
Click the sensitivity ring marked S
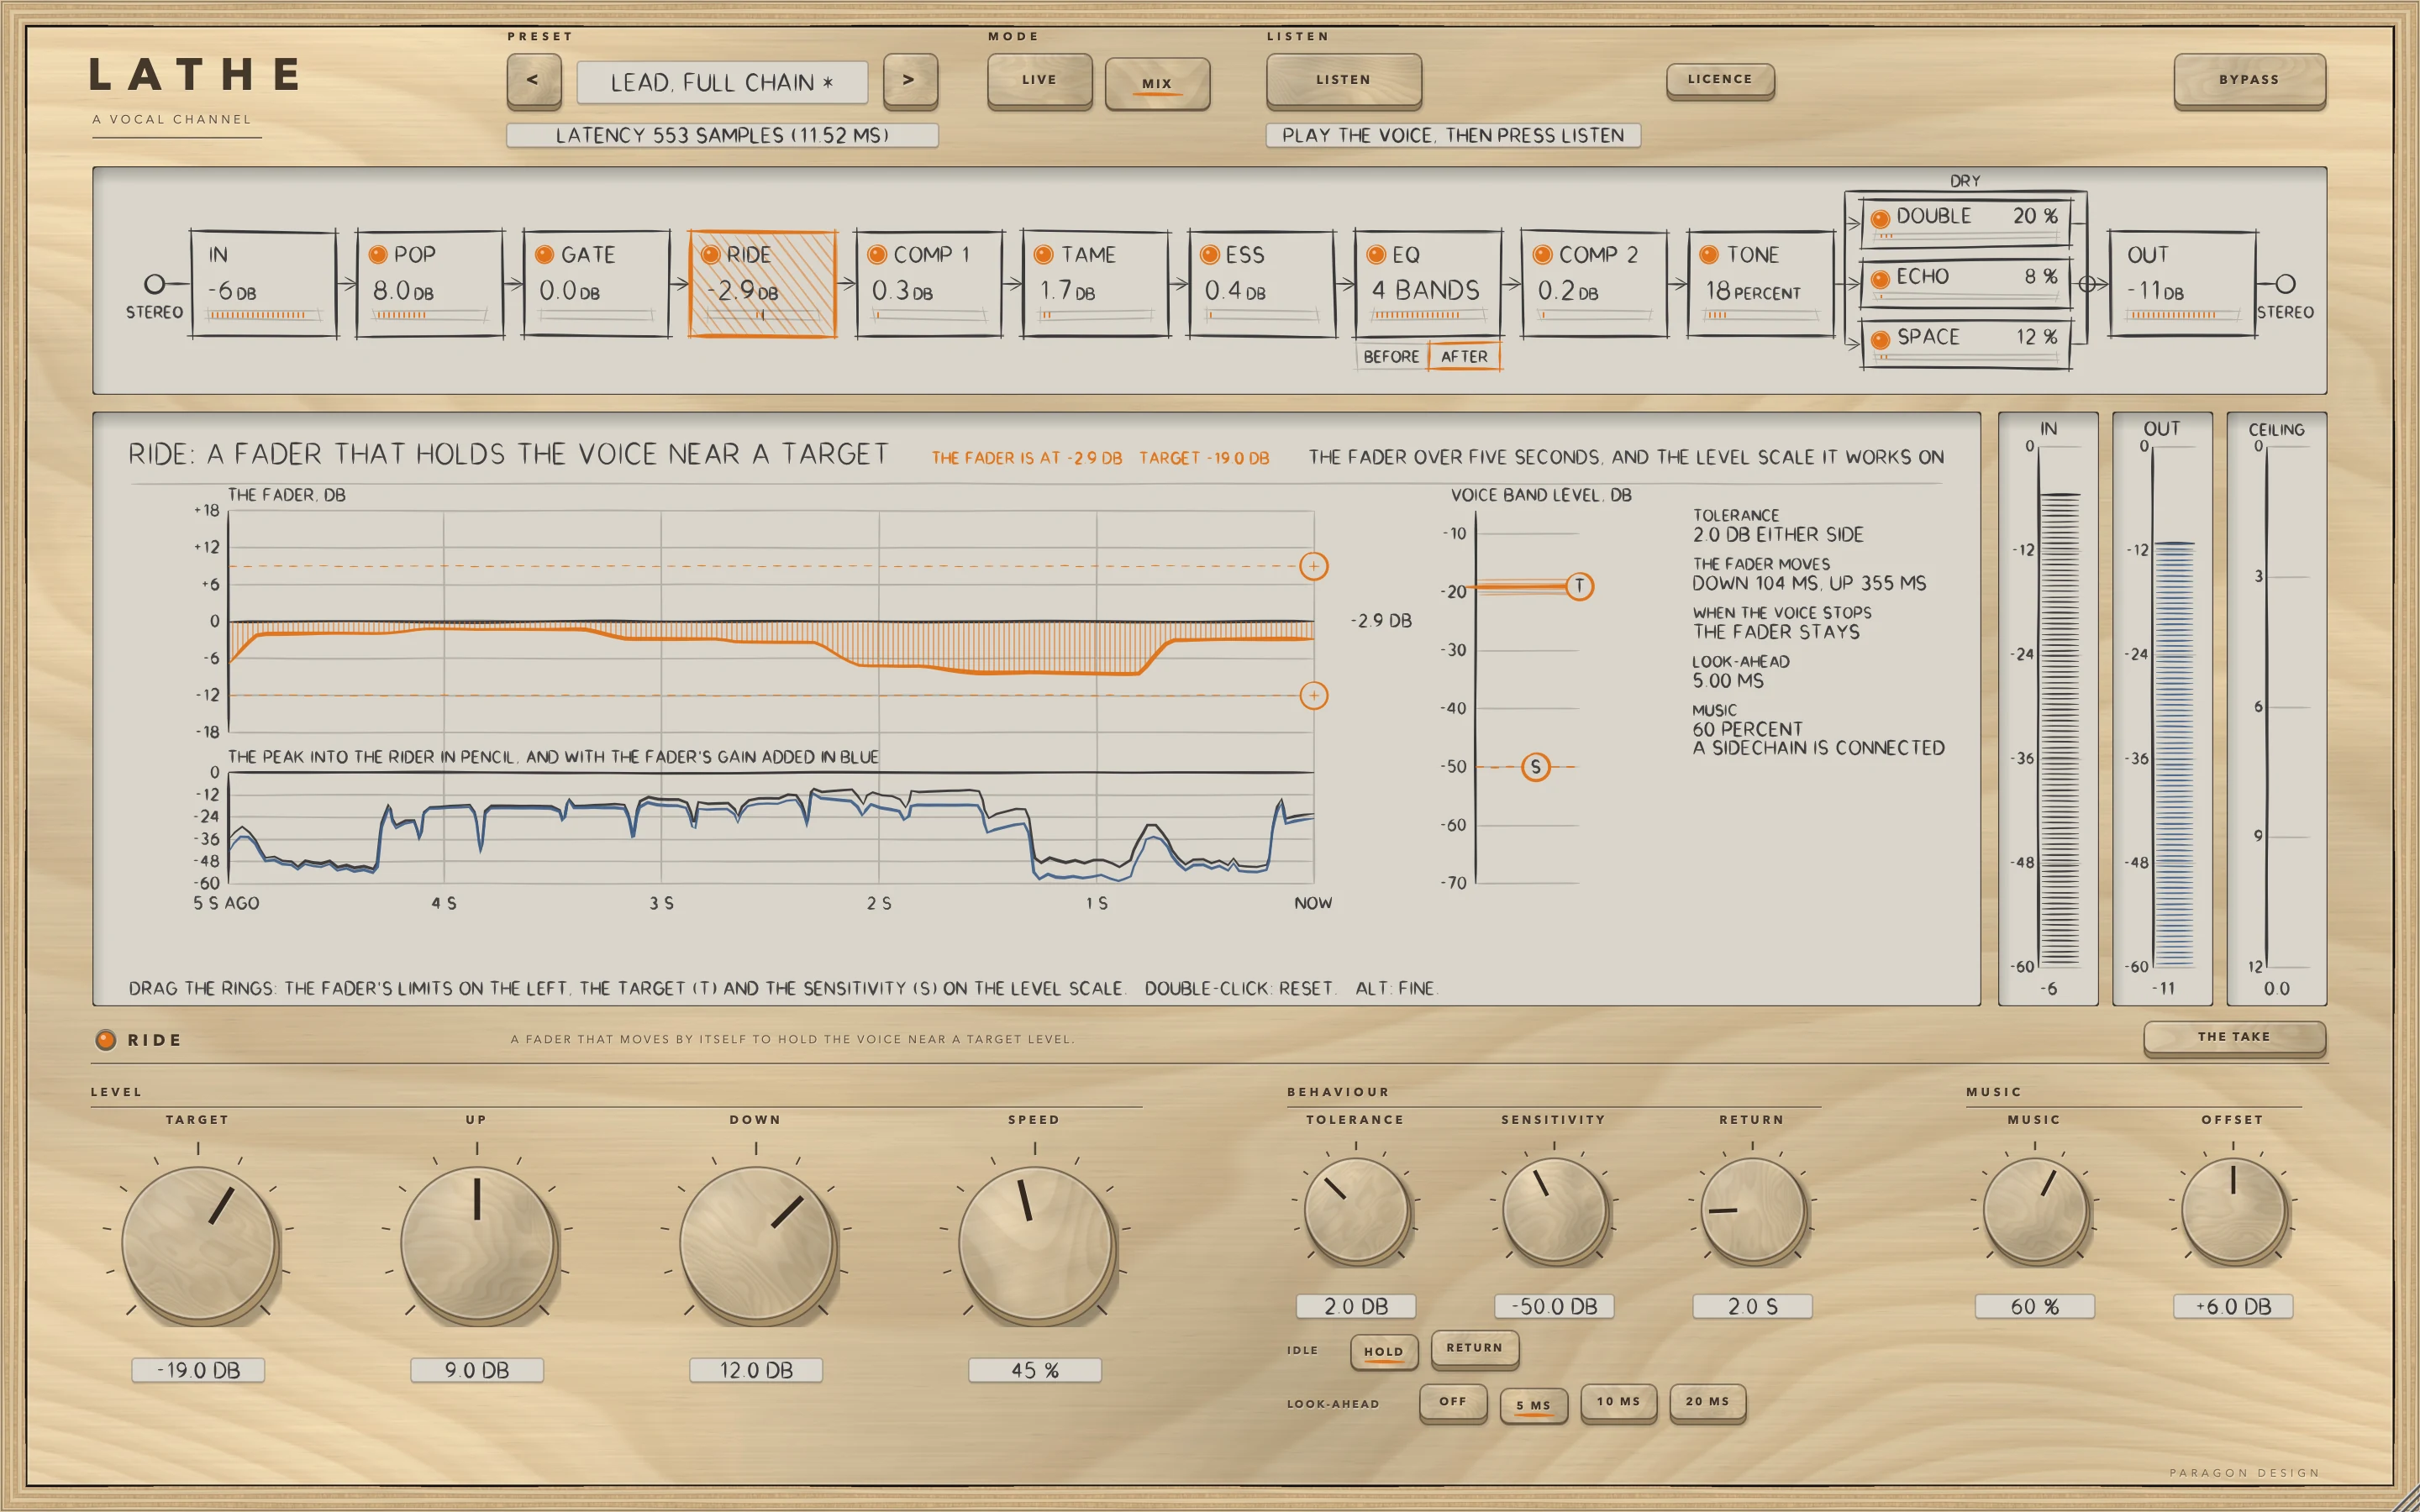(1536, 767)
